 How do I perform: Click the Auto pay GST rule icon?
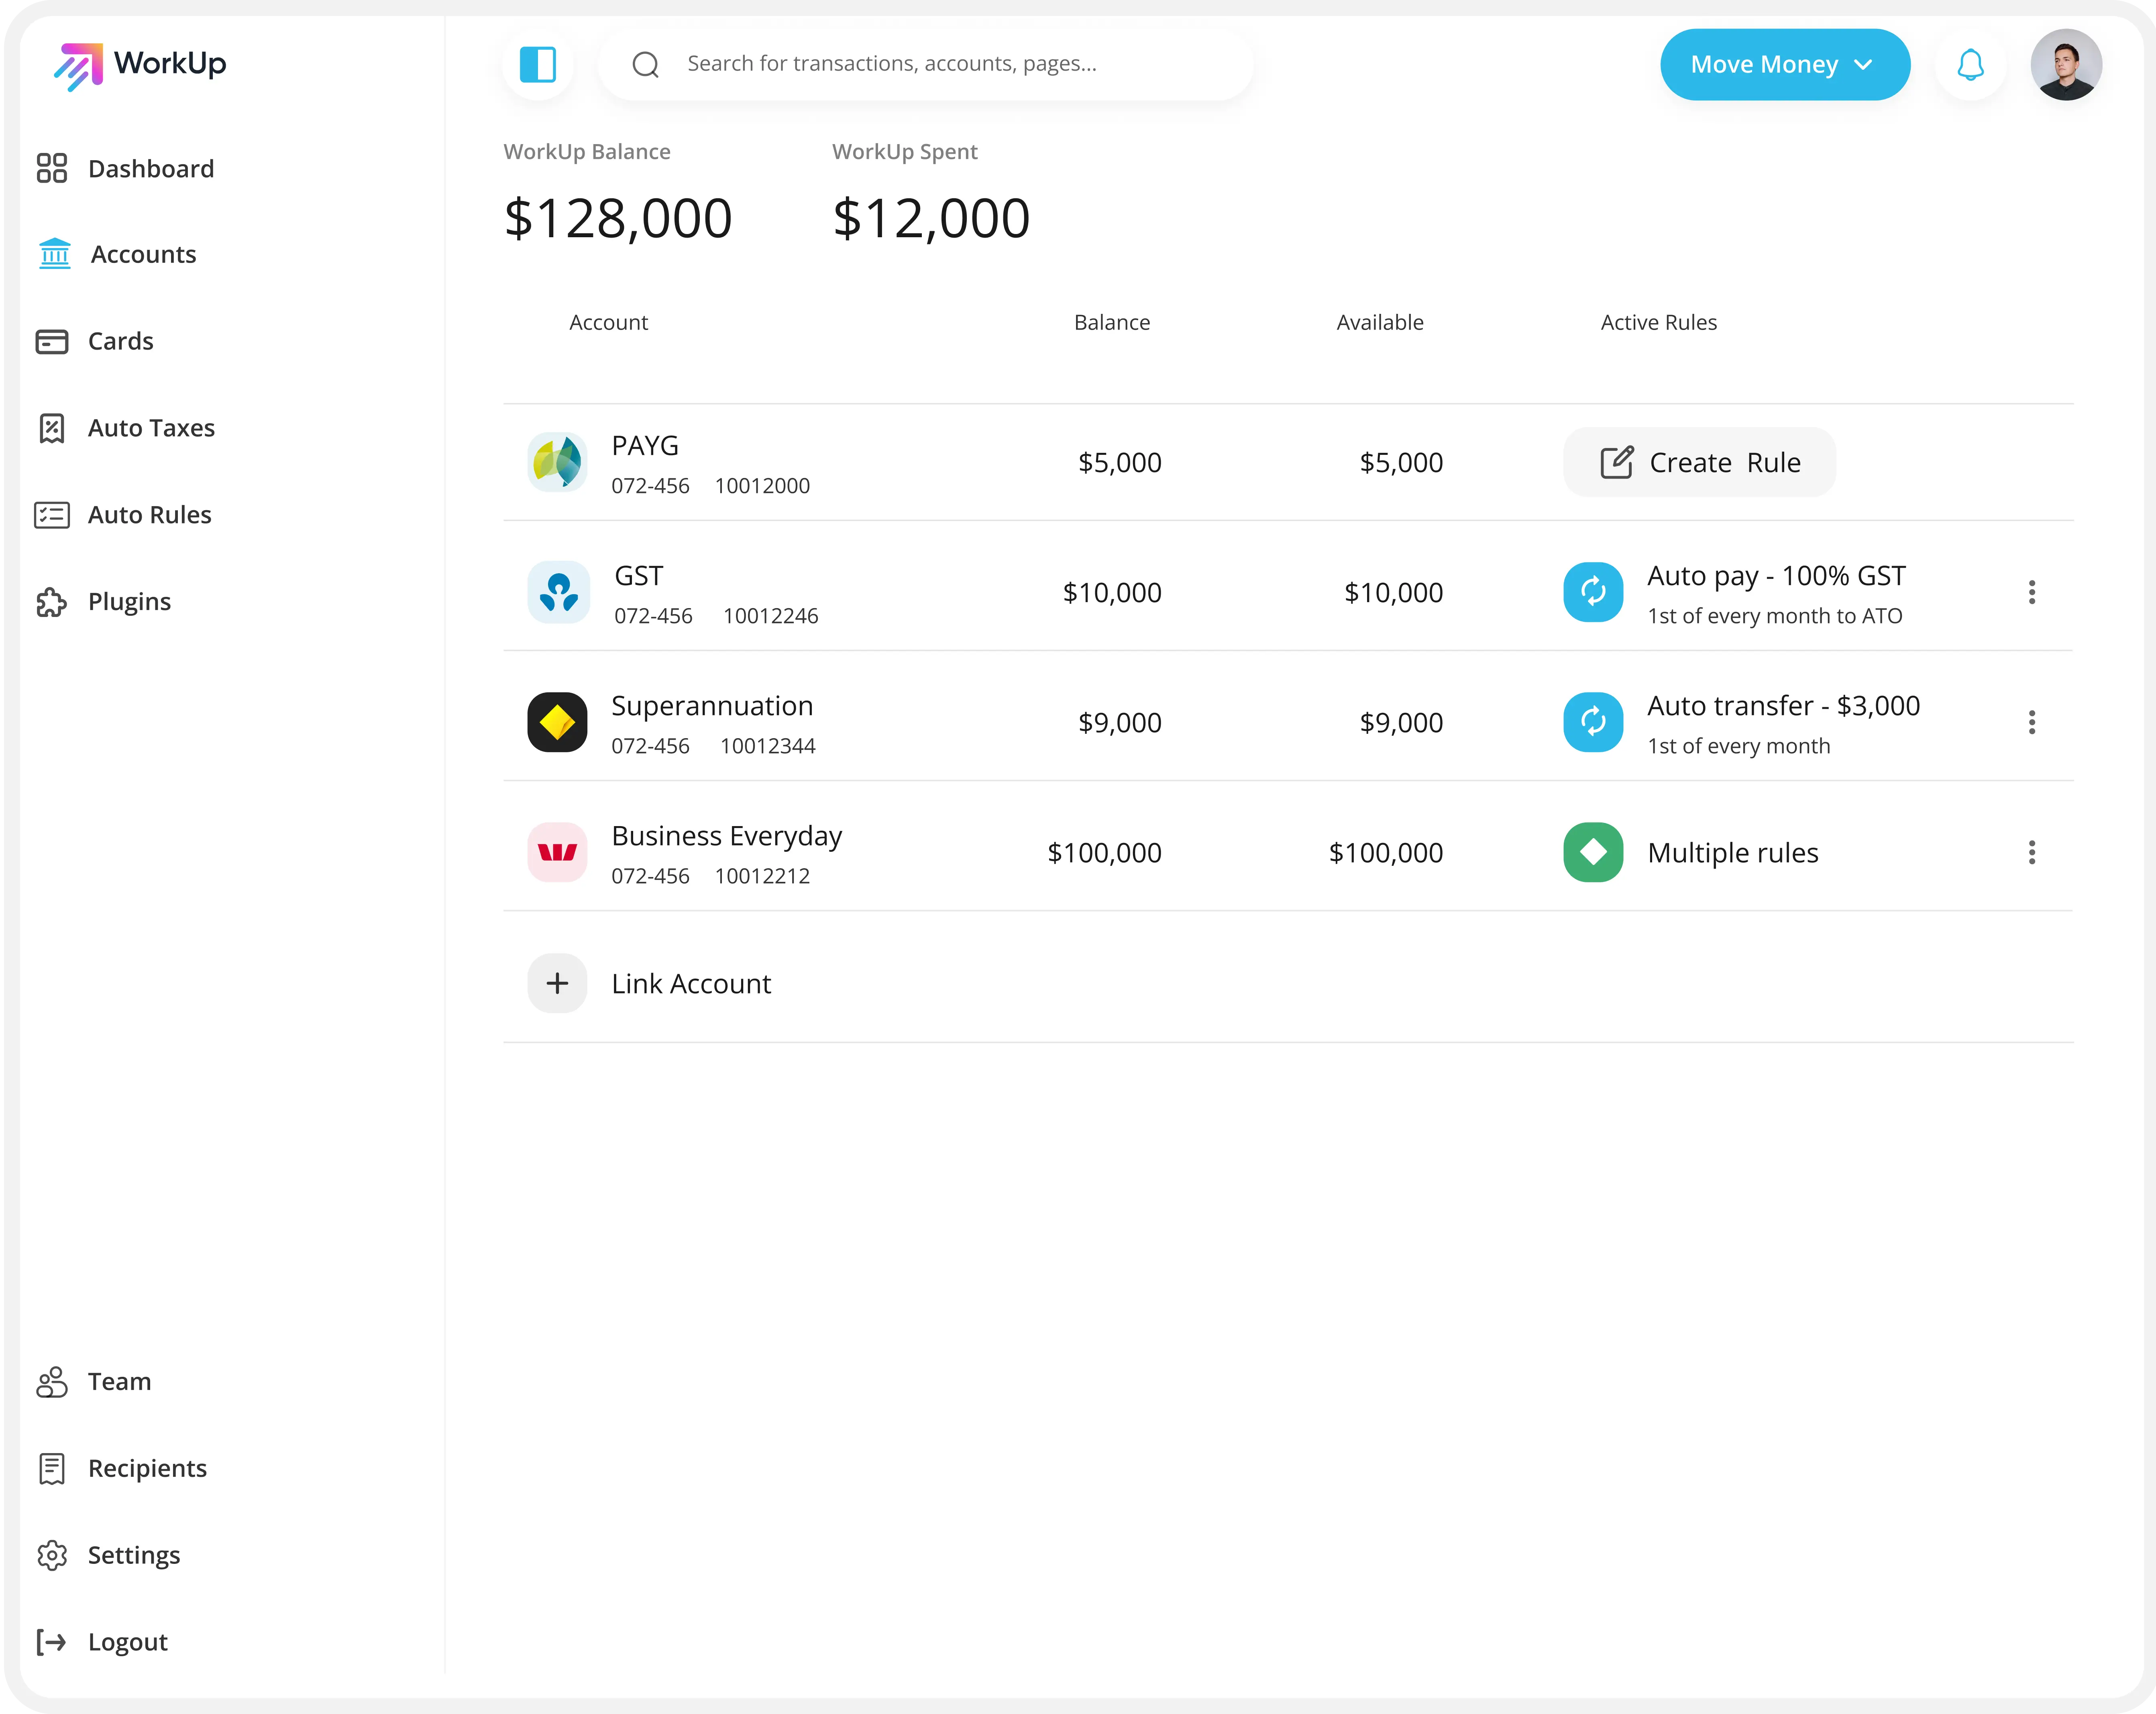coord(1593,592)
